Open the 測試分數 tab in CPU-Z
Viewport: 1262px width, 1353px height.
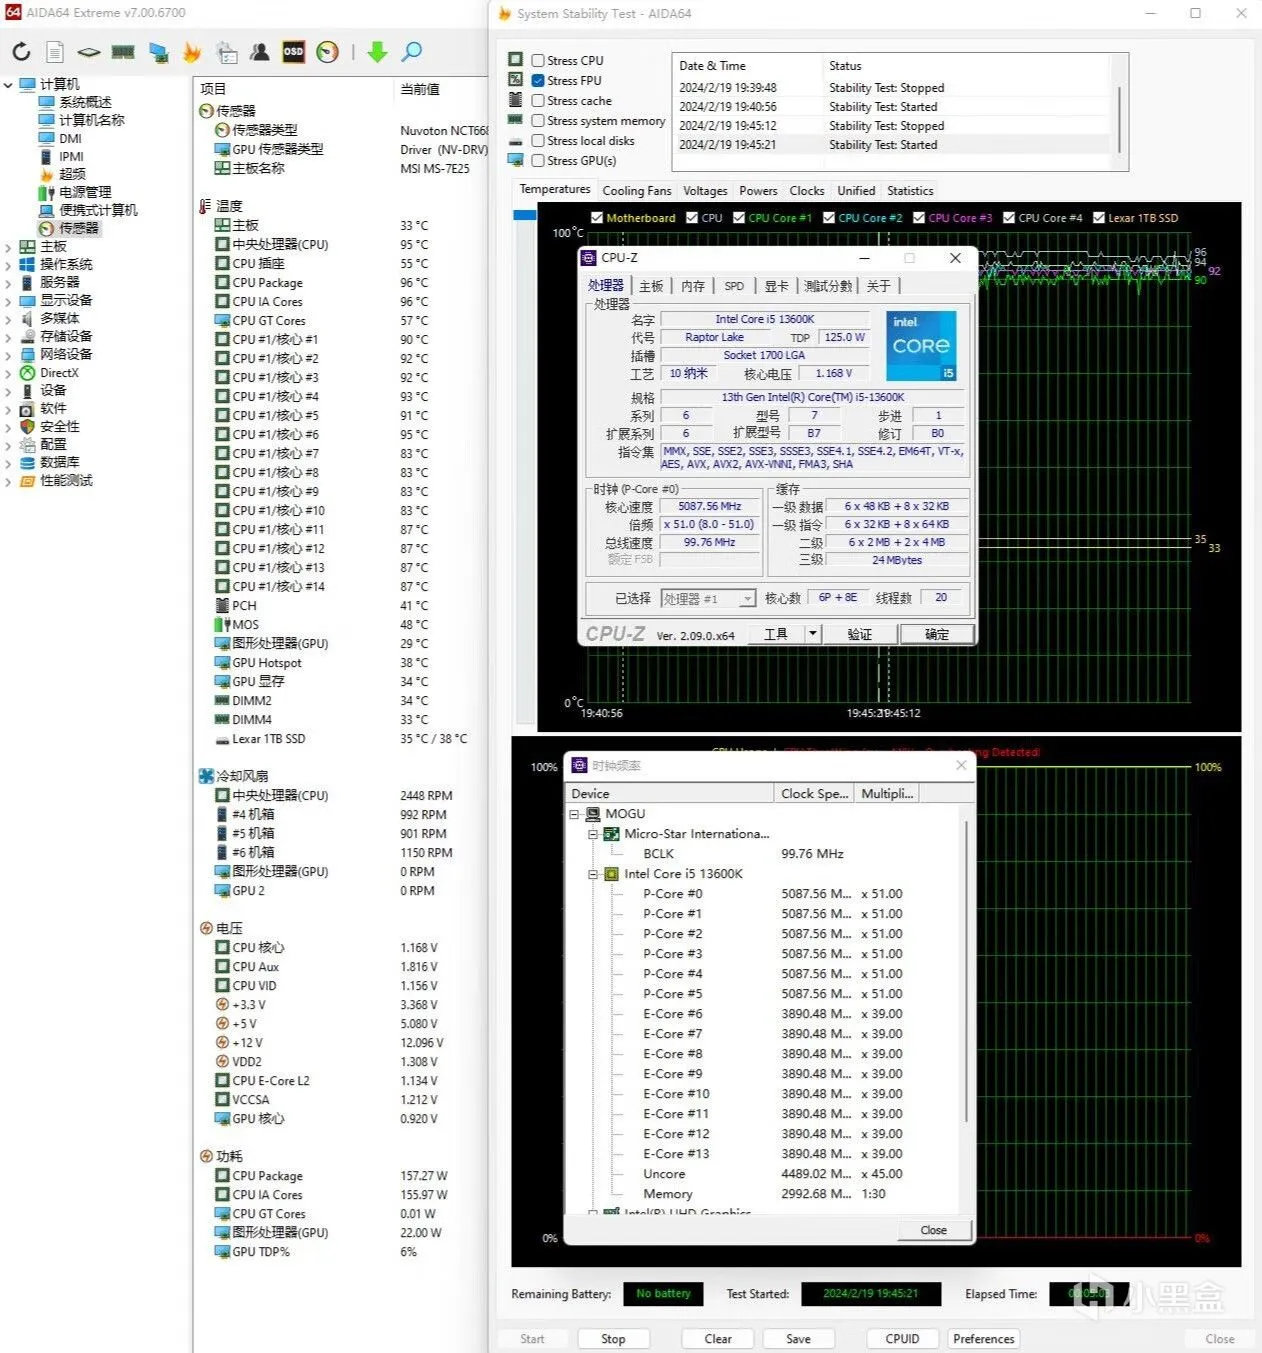pyautogui.click(x=828, y=286)
